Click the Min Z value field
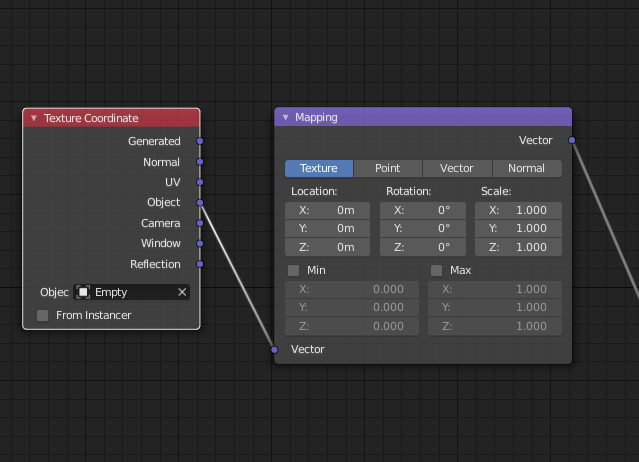 [352, 326]
